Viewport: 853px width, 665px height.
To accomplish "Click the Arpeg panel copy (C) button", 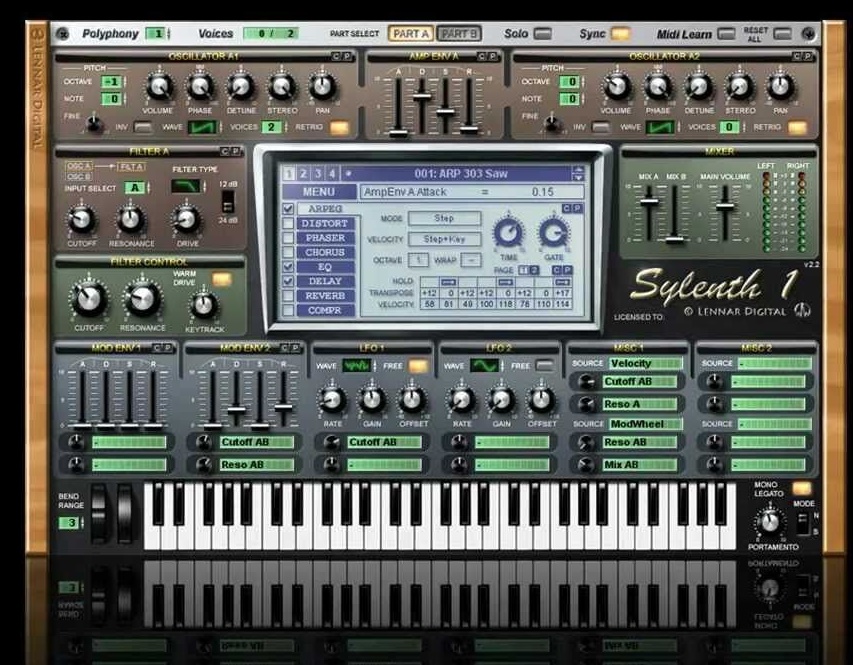I will click(566, 208).
